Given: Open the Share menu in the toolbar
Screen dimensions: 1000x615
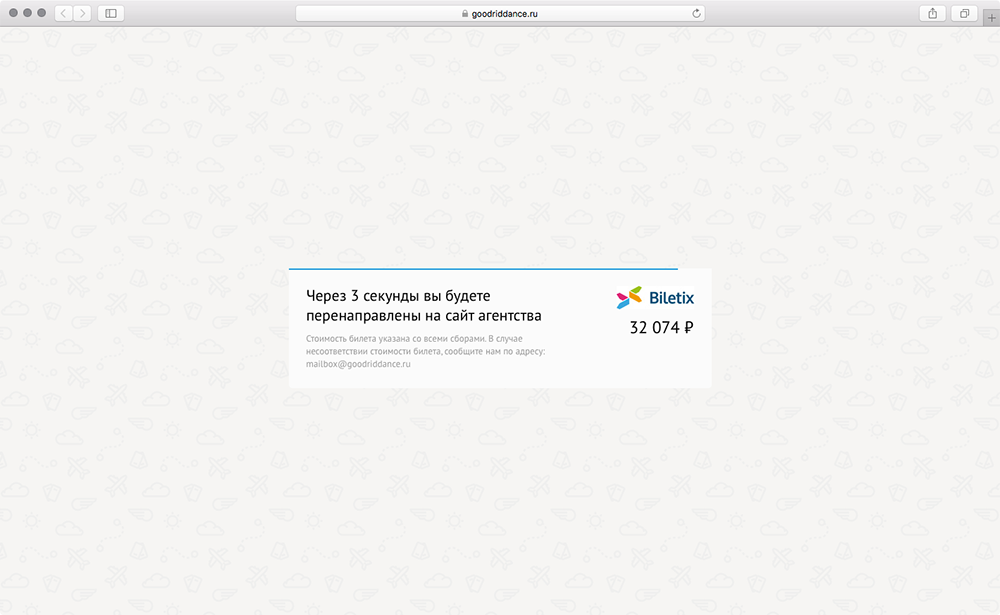Looking at the screenshot, I should (x=932, y=13).
